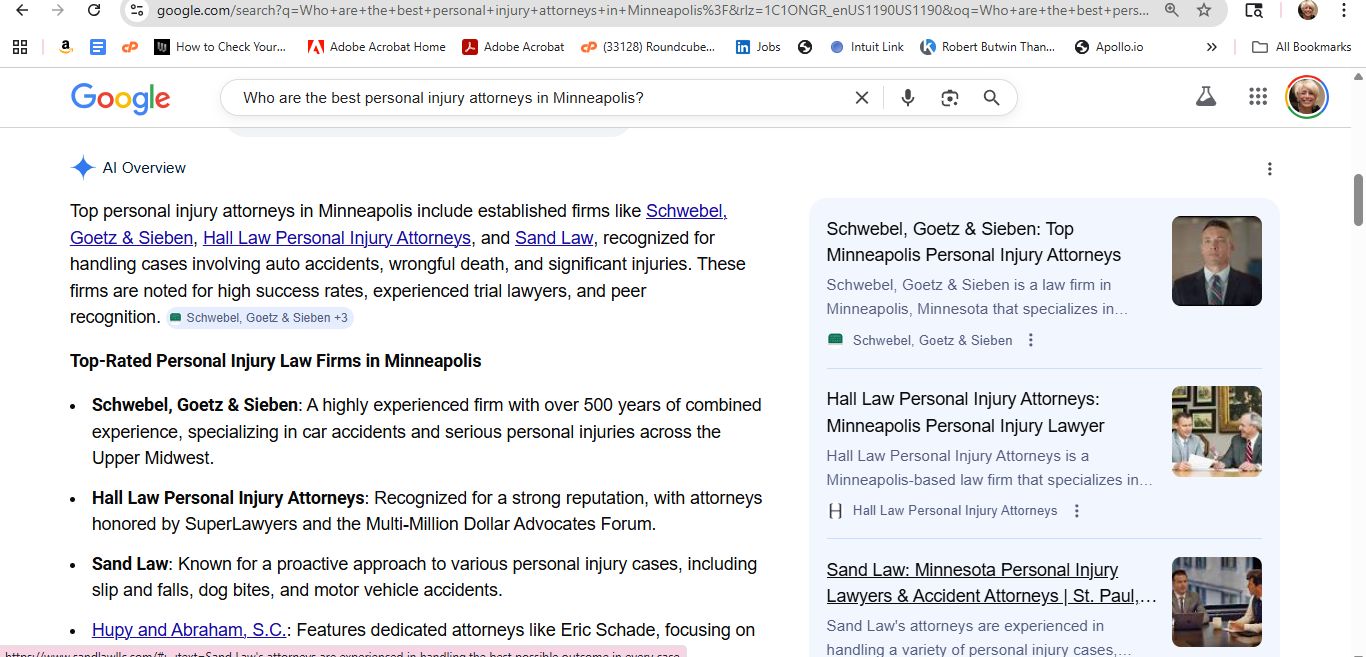
Task: Click the Schwebel source card portrait thumbnail
Action: (1216, 261)
